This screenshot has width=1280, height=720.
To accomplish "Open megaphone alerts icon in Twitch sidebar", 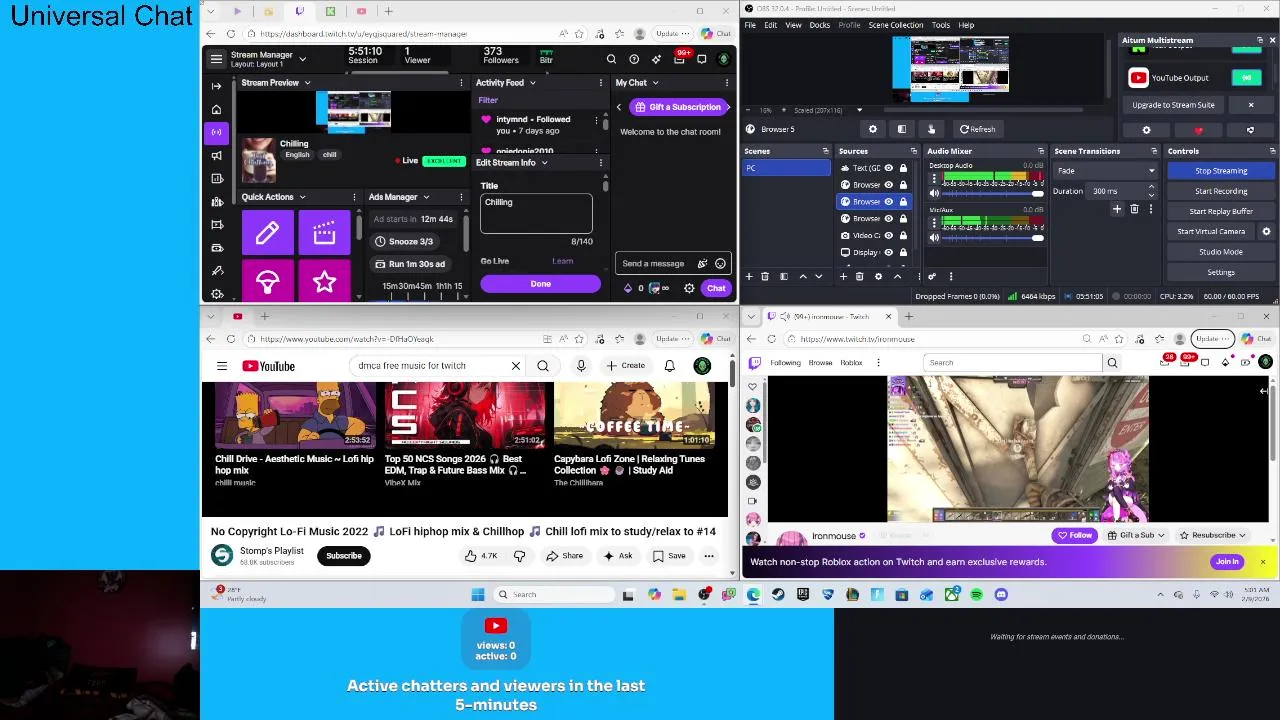I will (x=217, y=155).
